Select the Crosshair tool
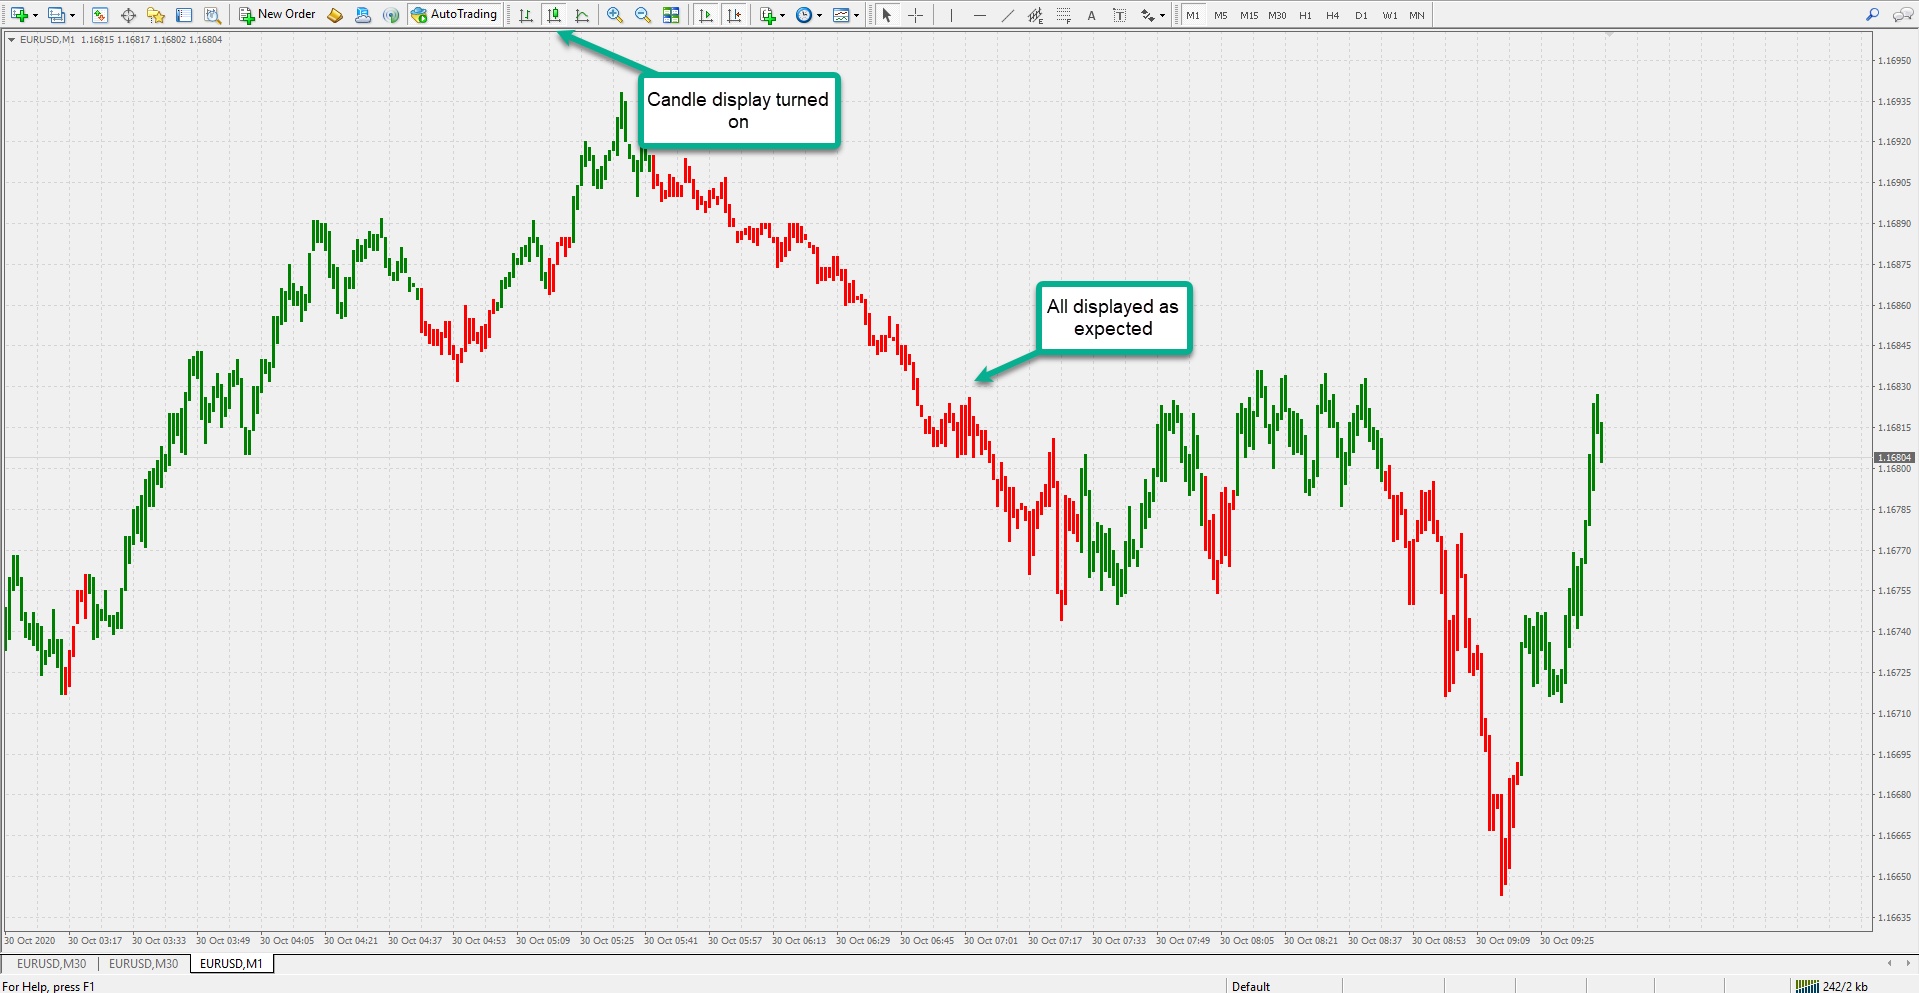Image resolution: width=1919 pixels, height=993 pixels. (915, 14)
